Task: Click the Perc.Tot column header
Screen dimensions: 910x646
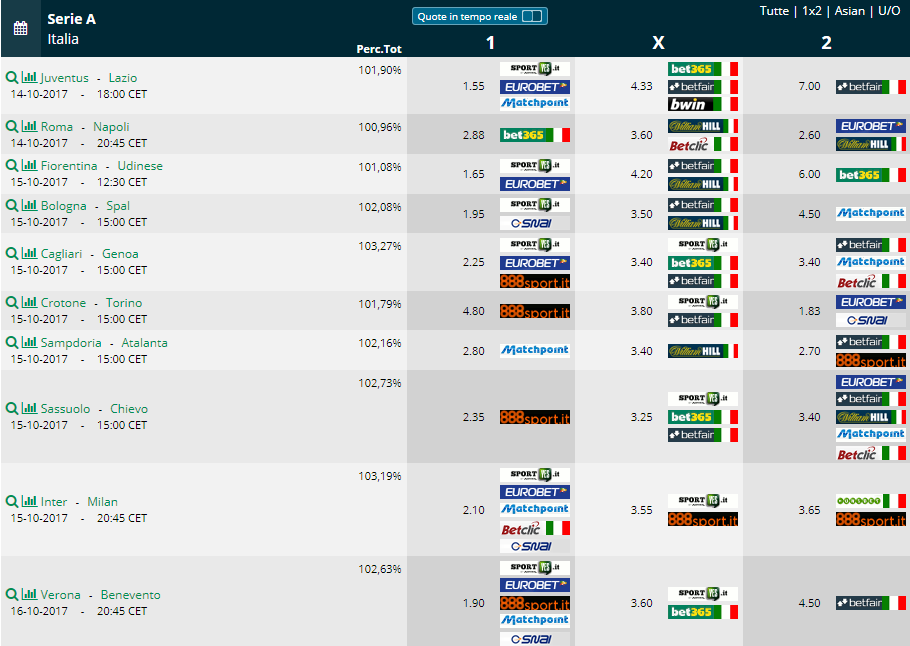Action: point(379,49)
